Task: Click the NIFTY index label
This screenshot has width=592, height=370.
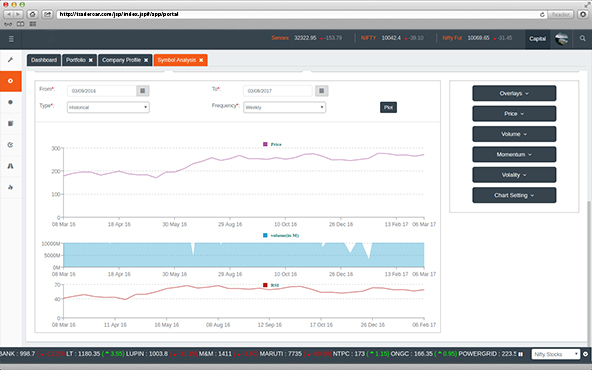Action: click(x=368, y=38)
